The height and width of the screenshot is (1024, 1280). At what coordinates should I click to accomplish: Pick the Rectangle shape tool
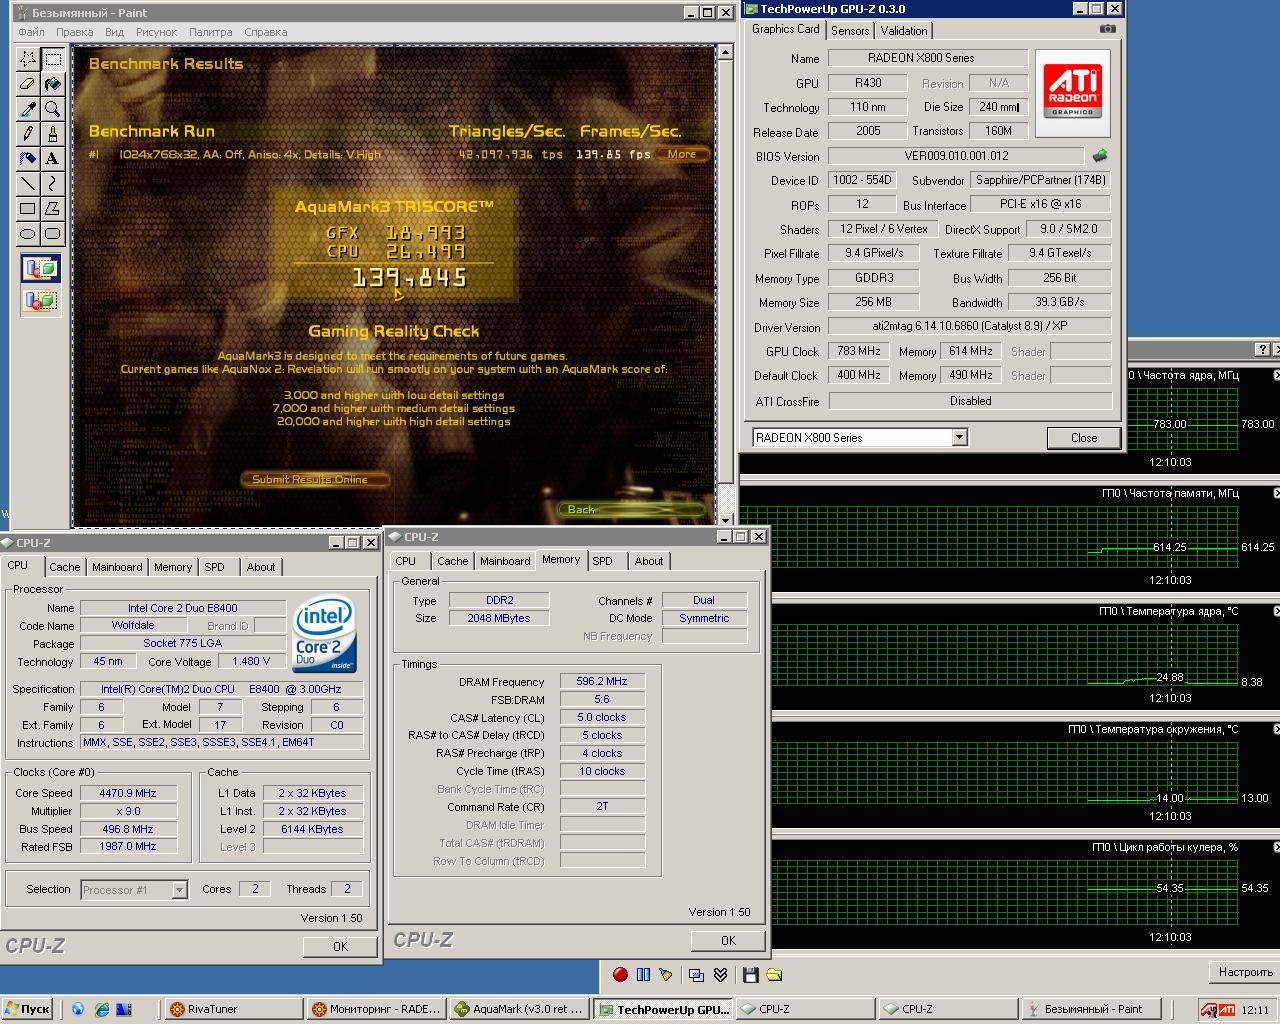click(x=28, y=208)
